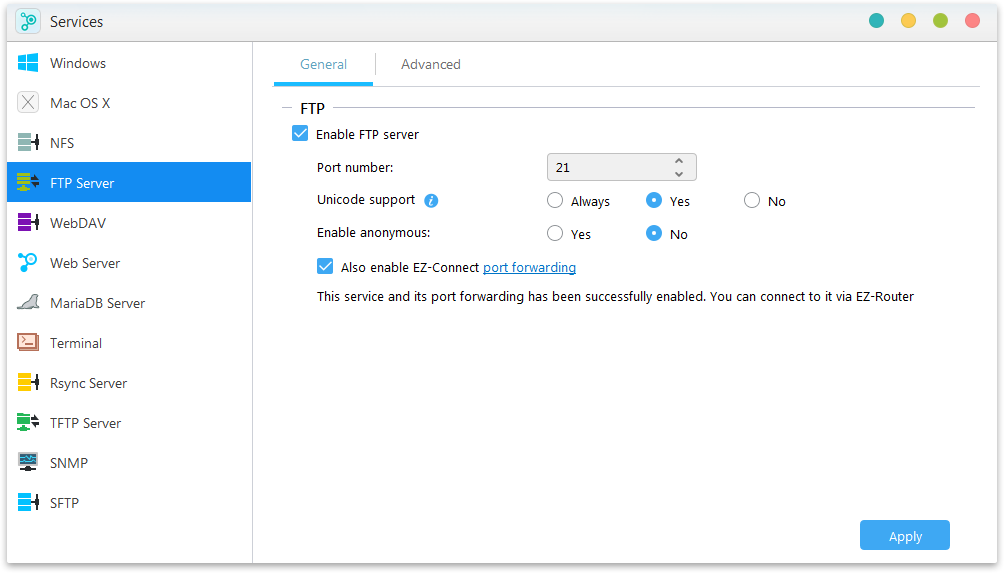The image size is (1004, 573).
Task: Open TFTP Server settings
Action: click(129, 423)
